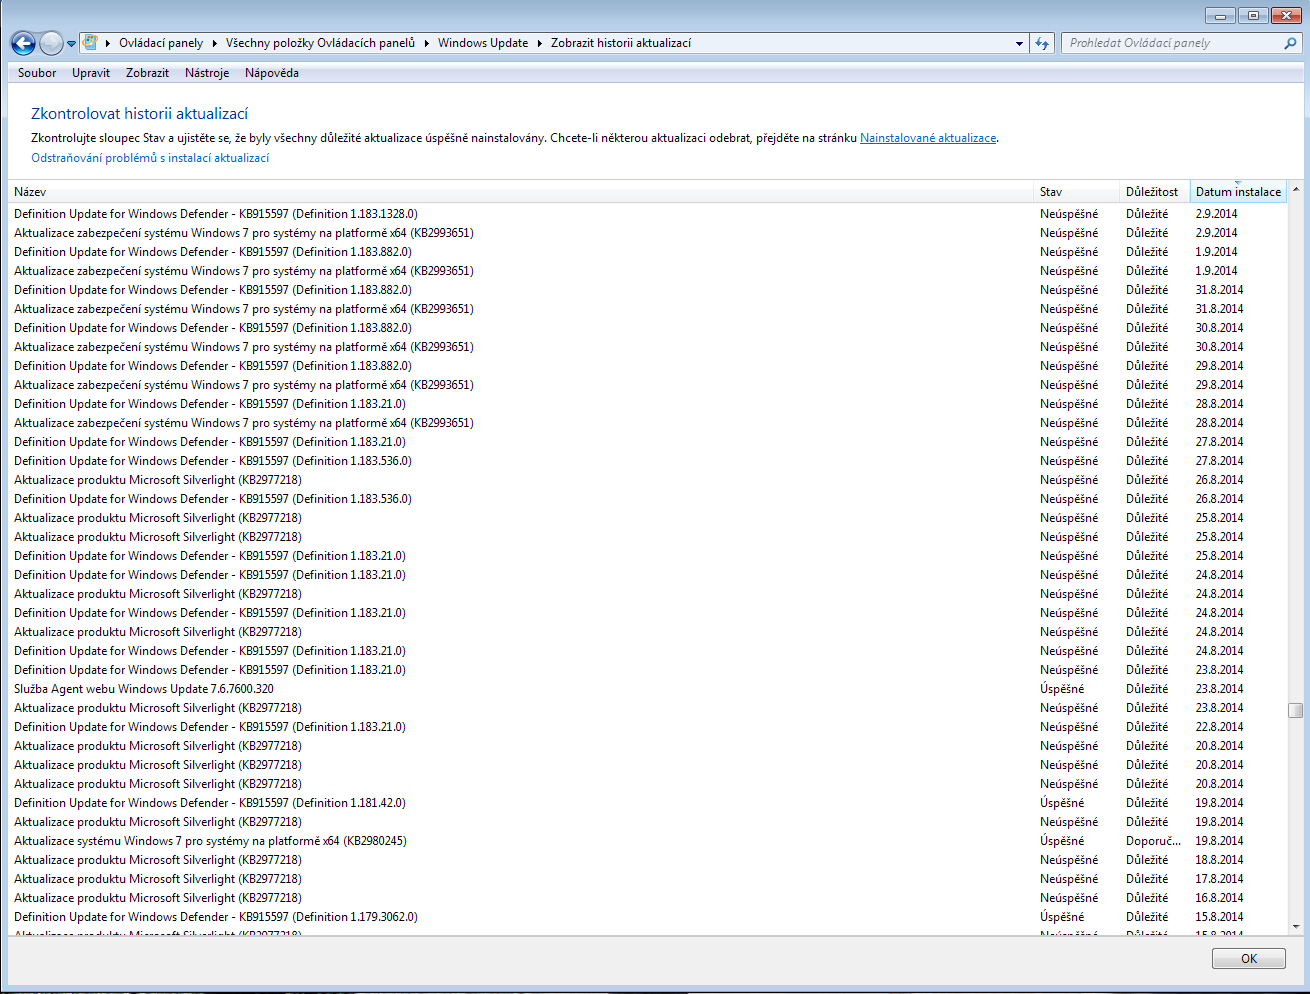1310x994 pixels.
Task: Select the Silverlight KB2977218 row dated 26.8.2014
Action: click(648, 480)
